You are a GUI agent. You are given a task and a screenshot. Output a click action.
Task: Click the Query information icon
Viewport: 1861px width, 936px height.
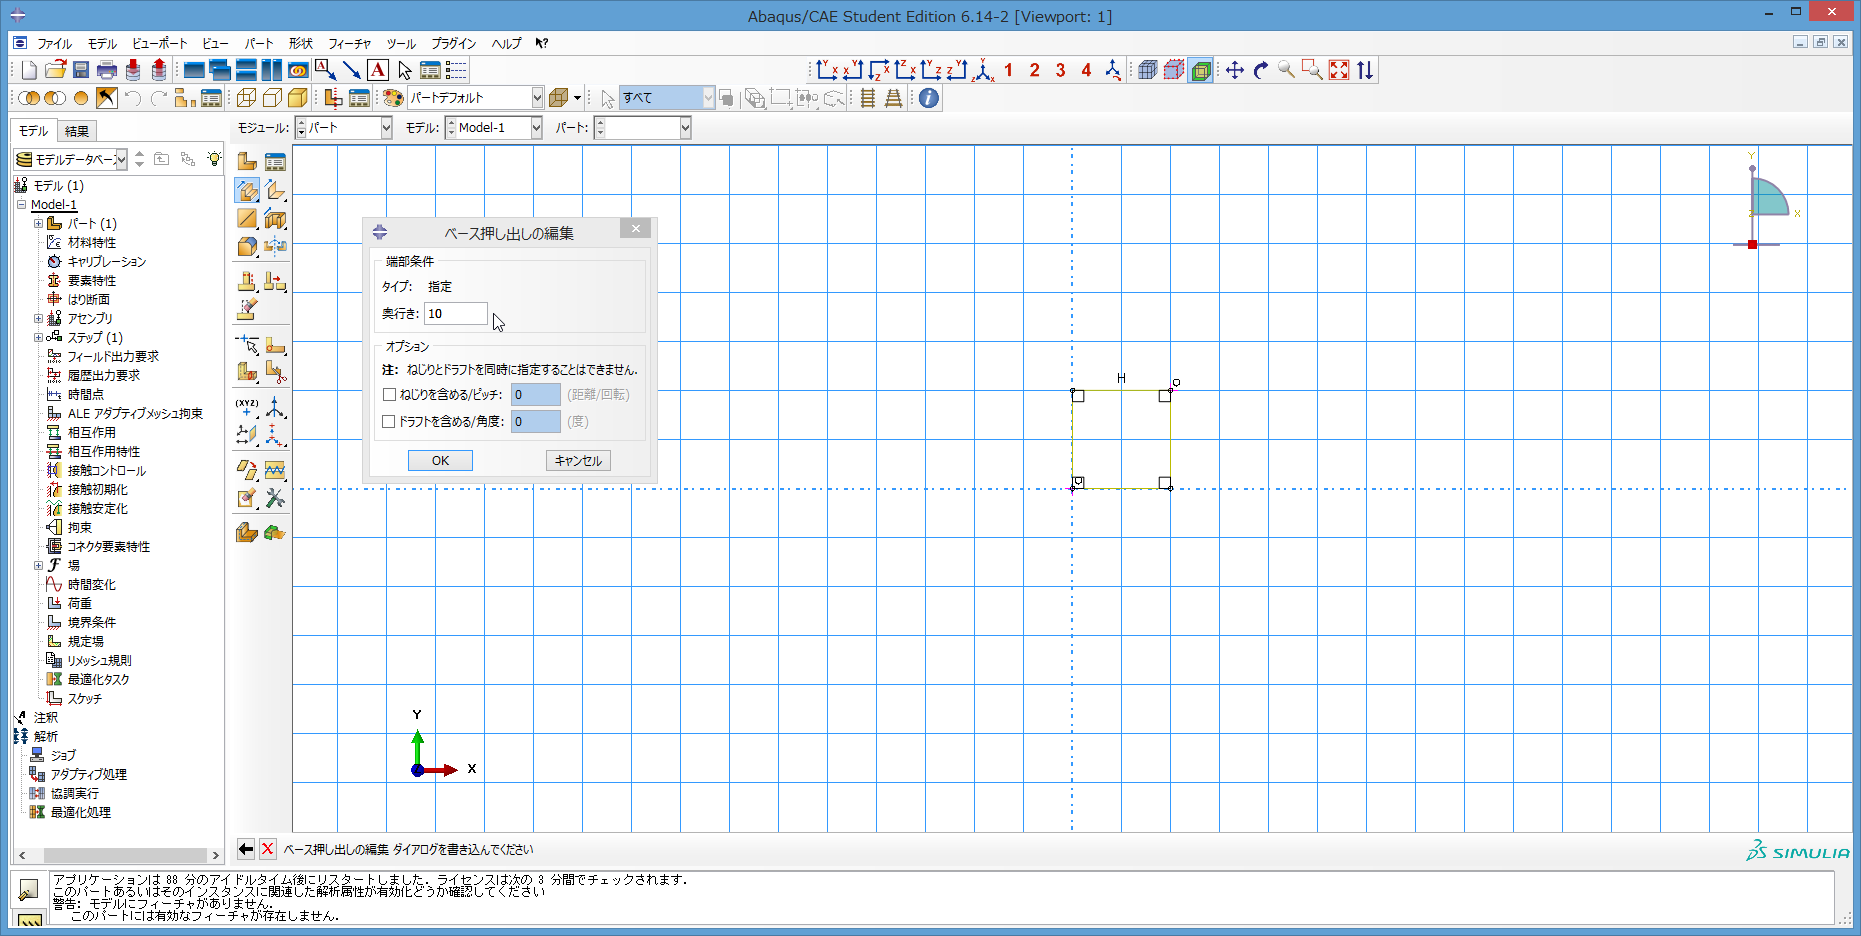click(929, 98)
